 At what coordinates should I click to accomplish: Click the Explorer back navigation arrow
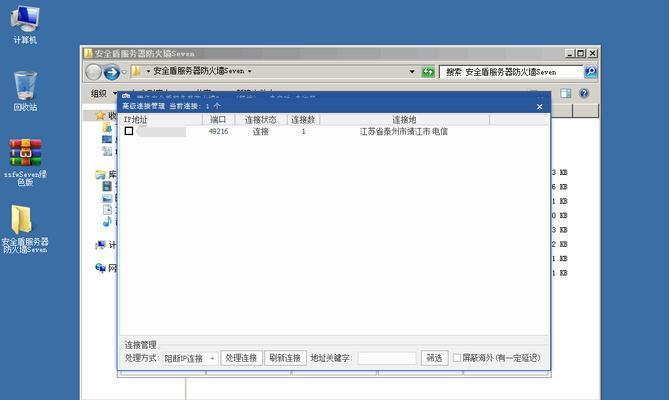pyautogui.click(x=93, y=72)
